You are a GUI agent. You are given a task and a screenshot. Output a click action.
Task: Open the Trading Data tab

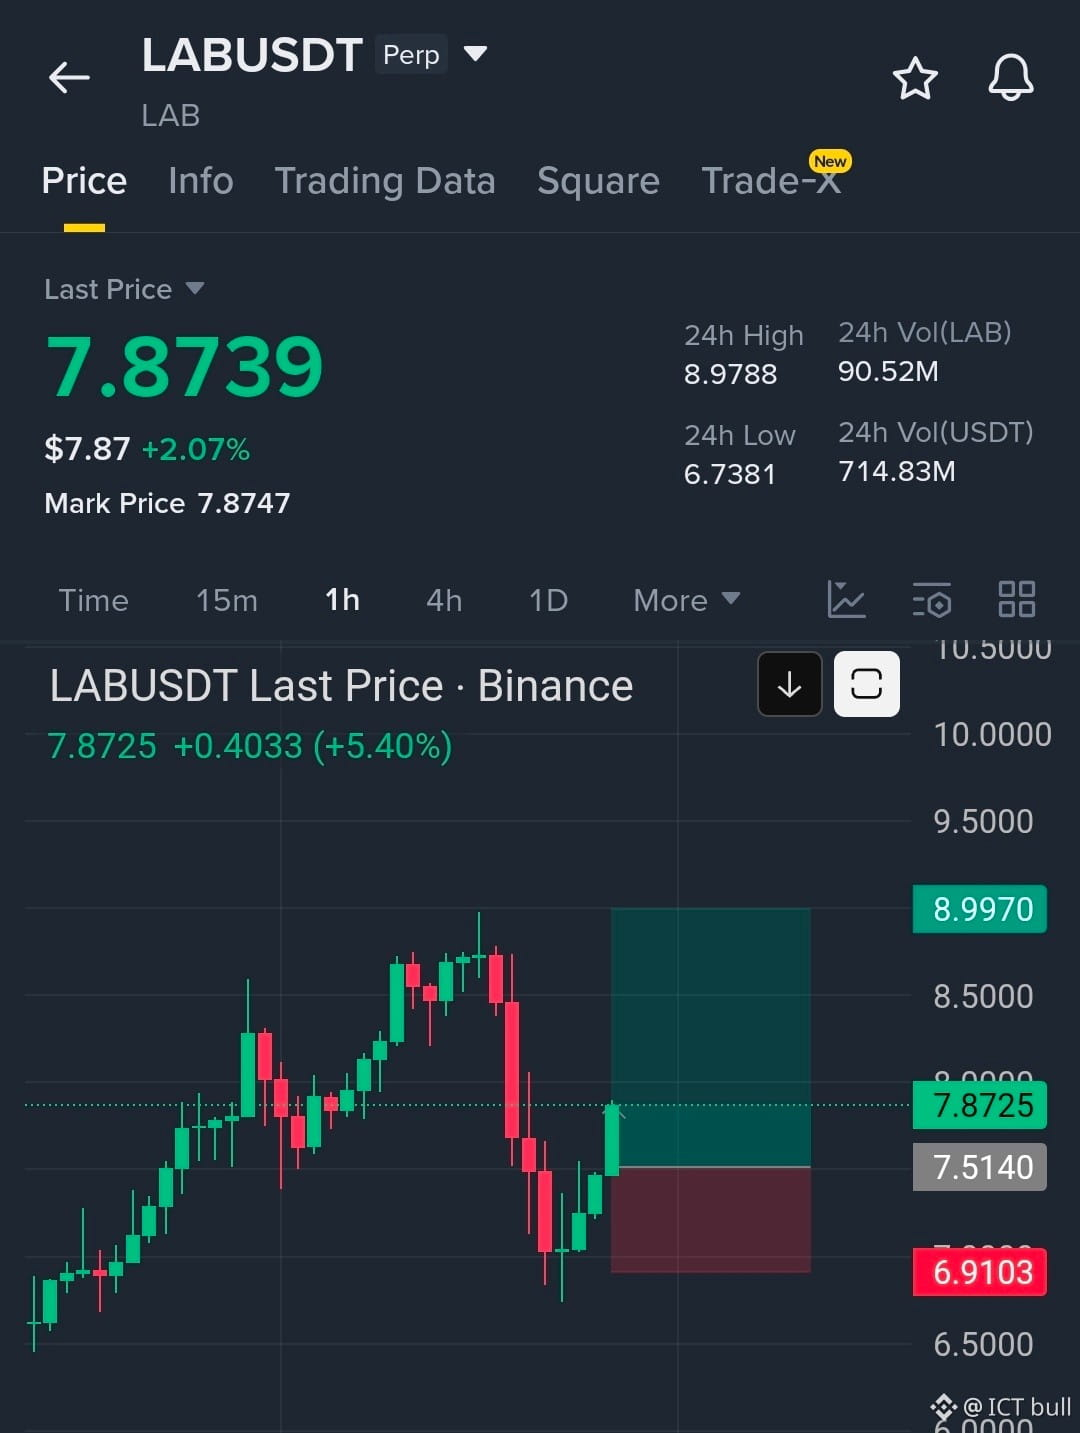385,181
